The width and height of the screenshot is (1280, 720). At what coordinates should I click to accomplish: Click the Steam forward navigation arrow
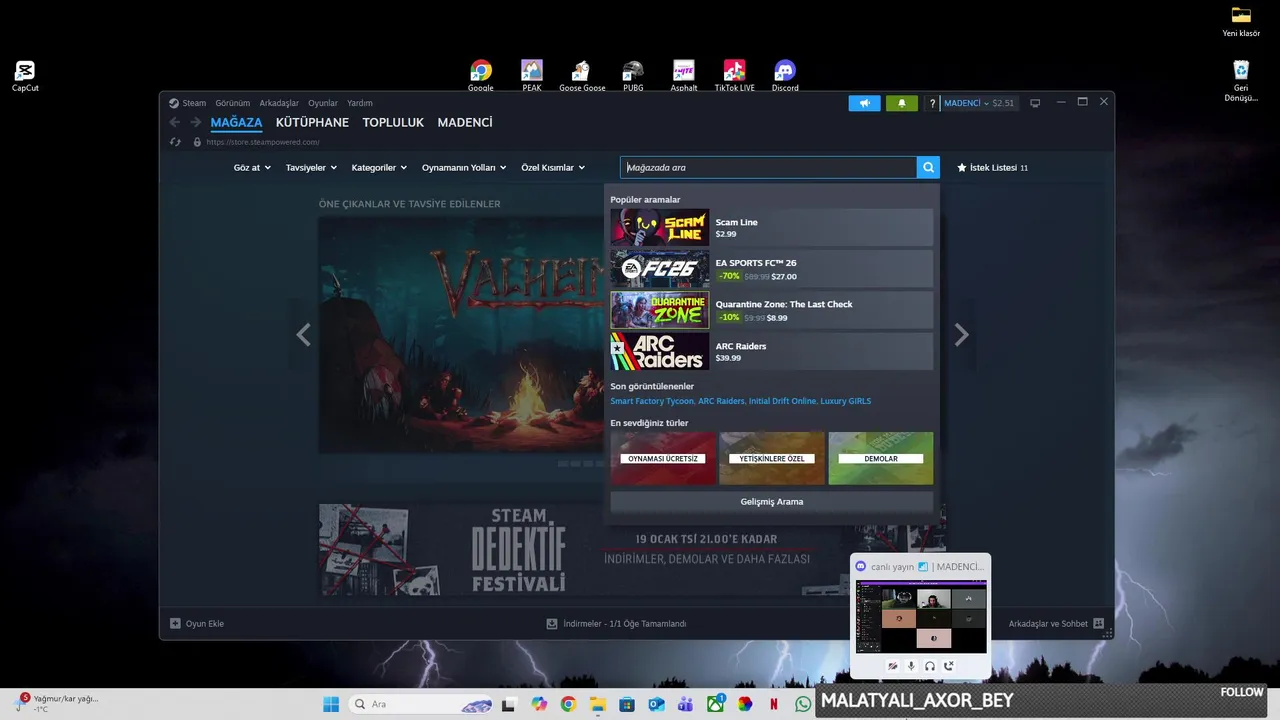(x=196, y=122)
